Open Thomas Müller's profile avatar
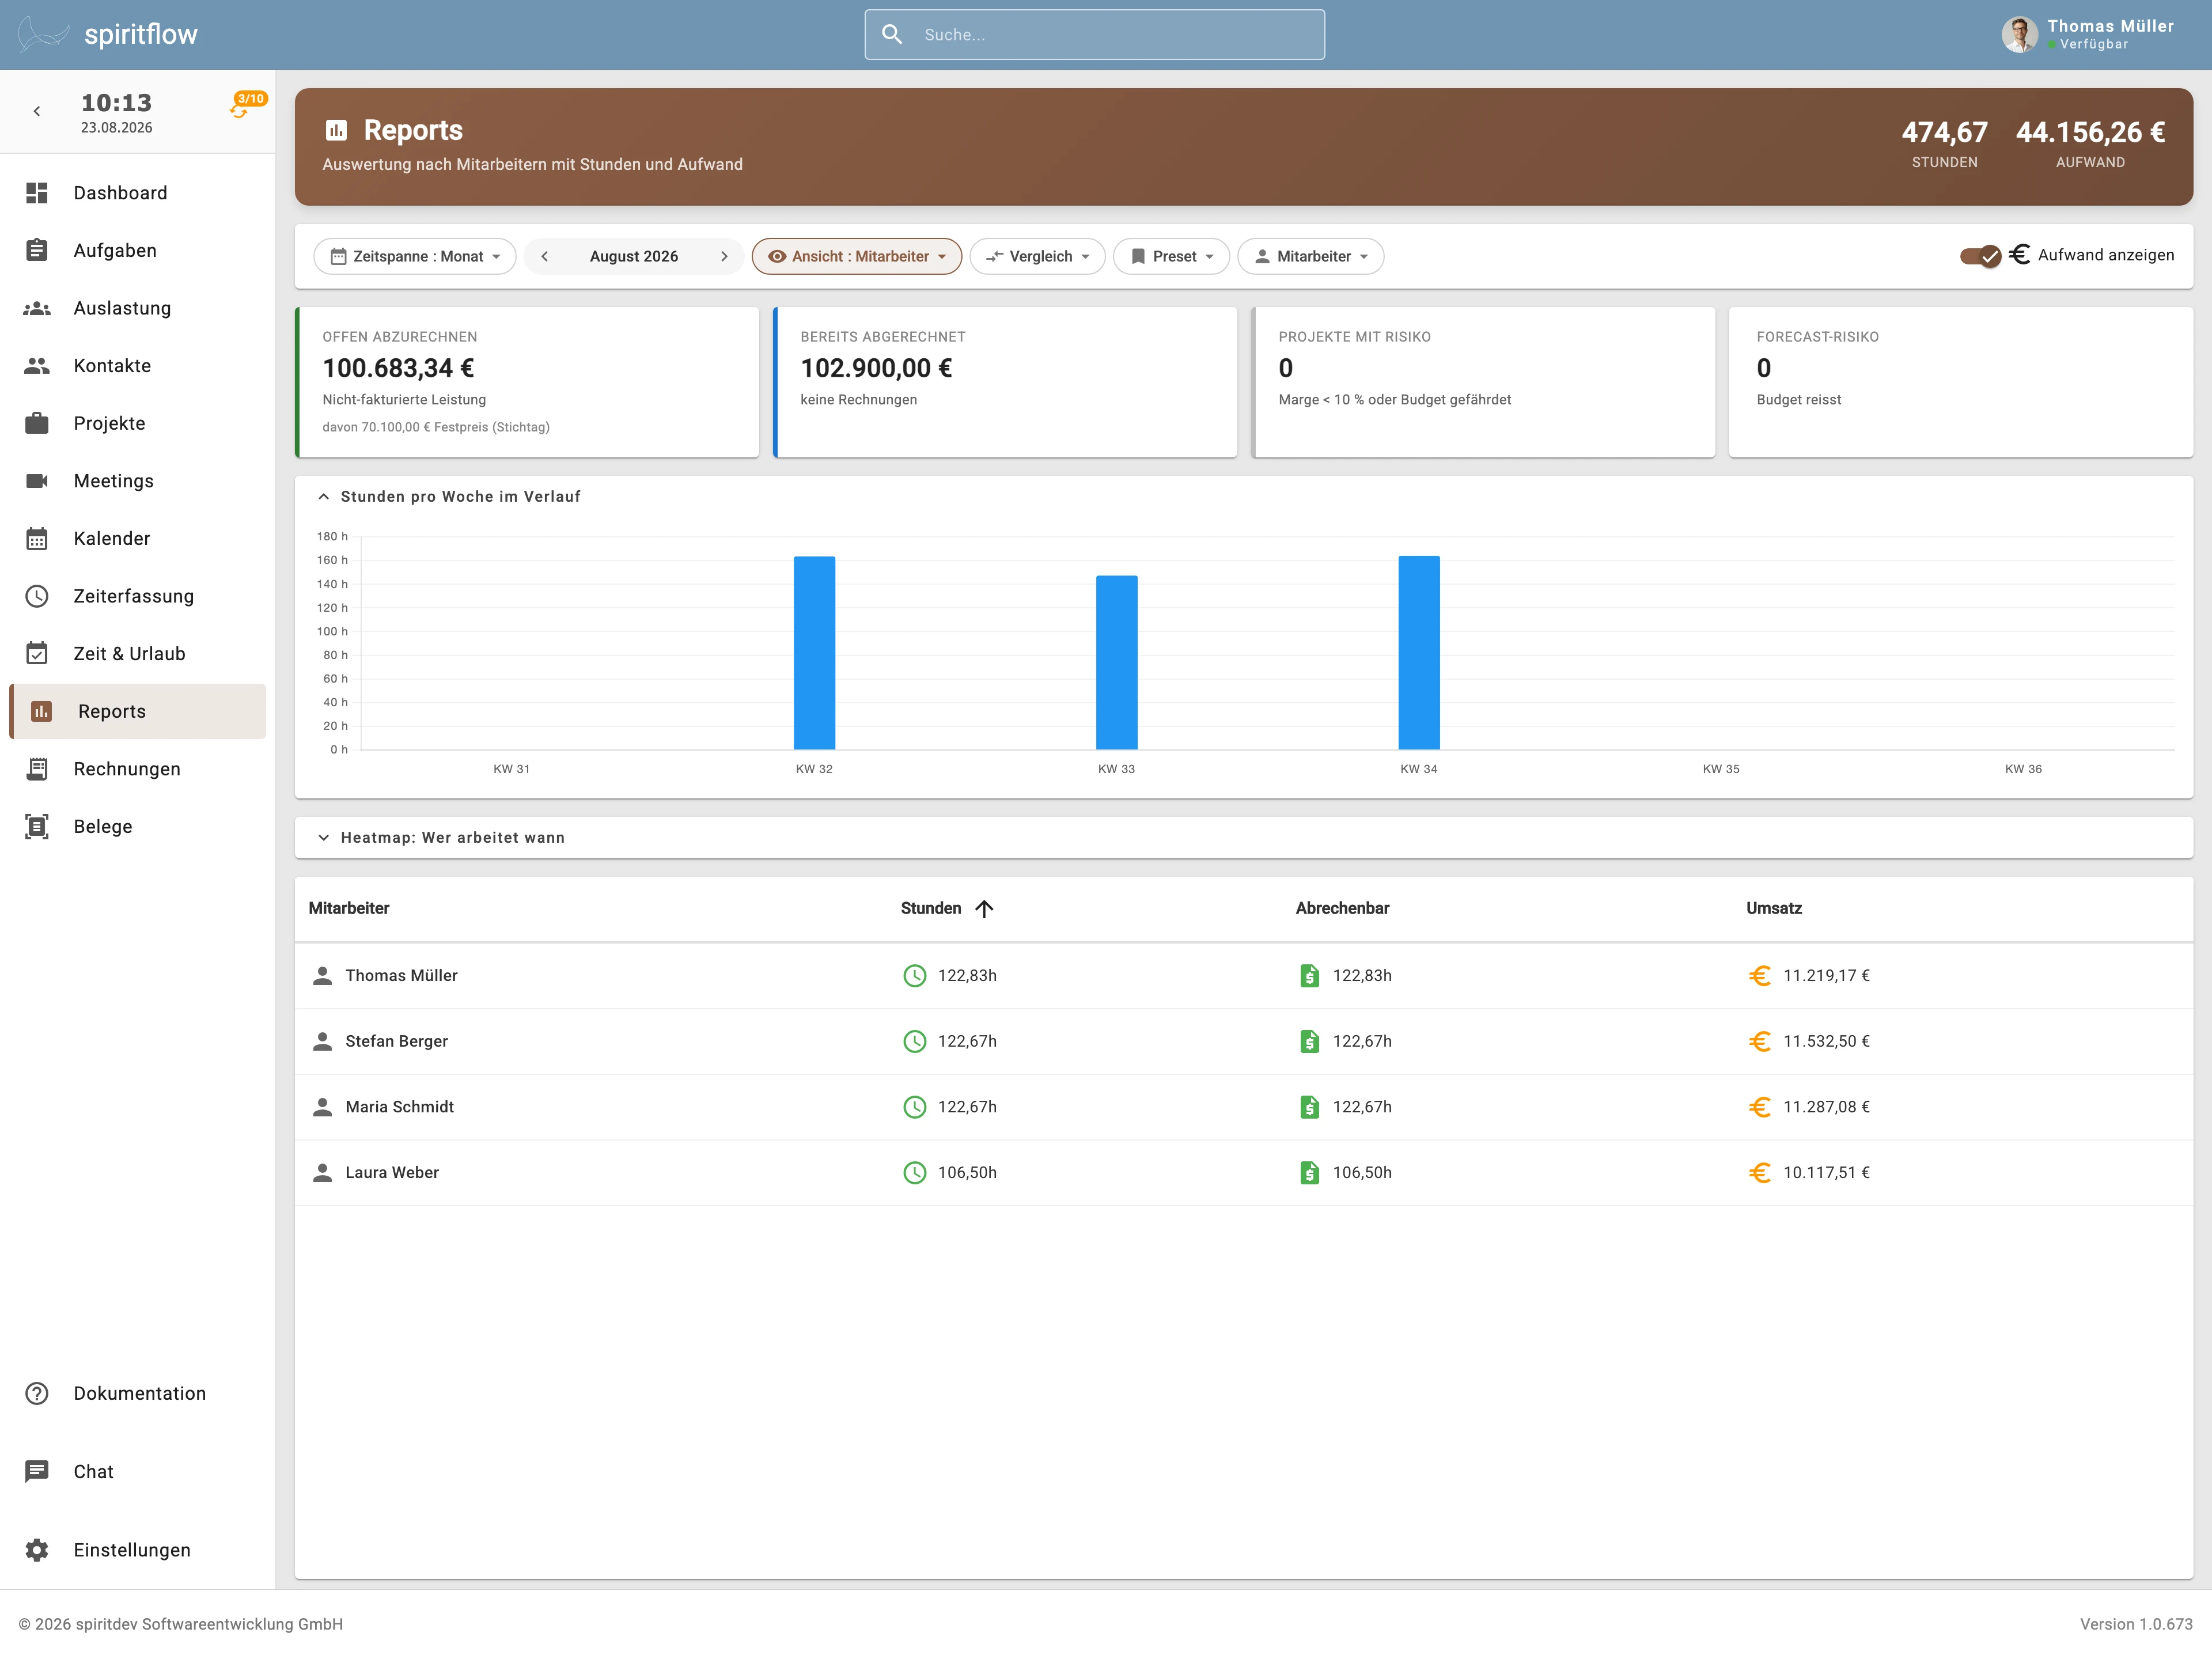Image resolution: width=2212 pixels, height=1659 pixels. (2019, 35)
